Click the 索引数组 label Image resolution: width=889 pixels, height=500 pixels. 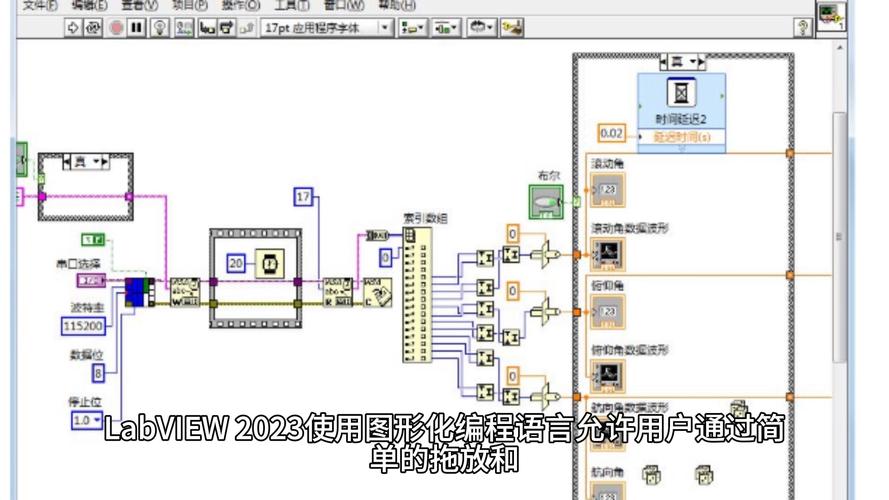click(425, 218)
